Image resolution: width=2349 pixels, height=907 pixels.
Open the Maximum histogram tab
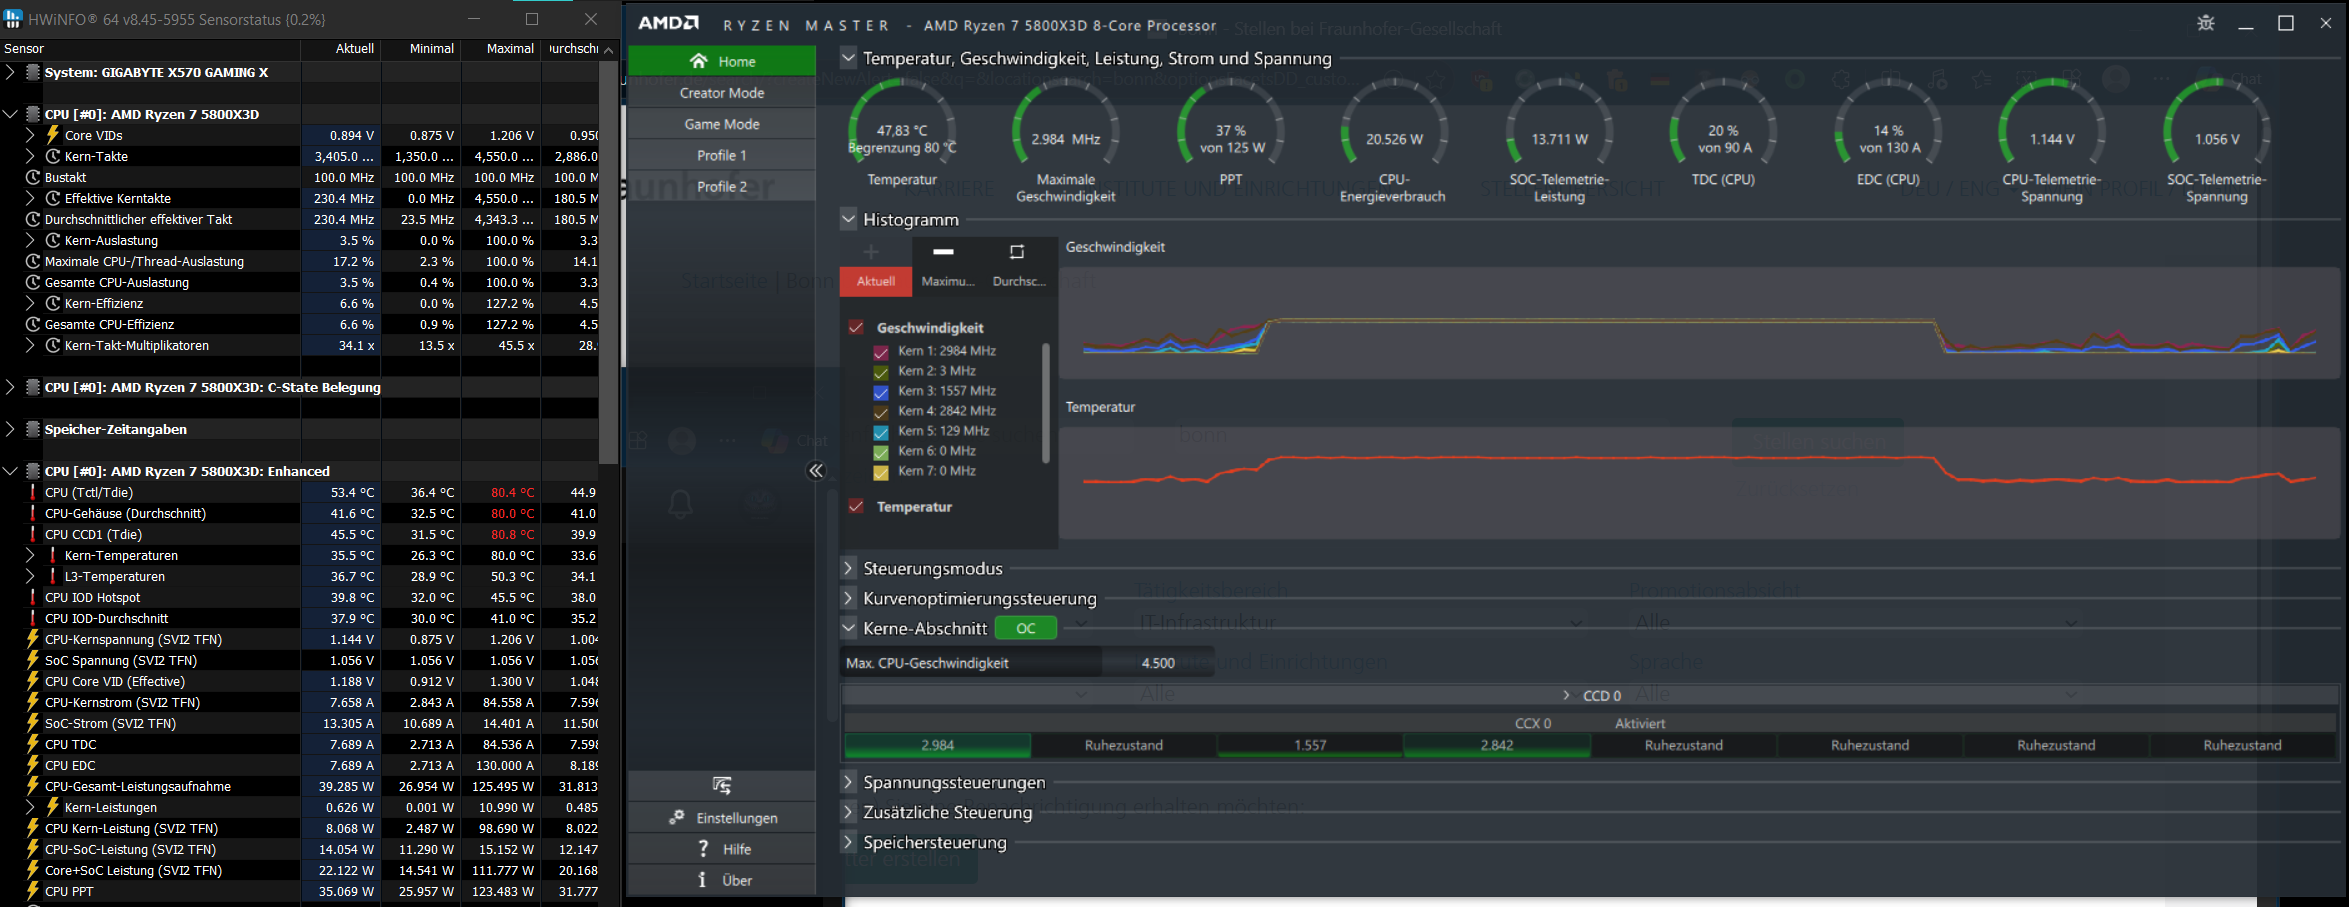947,266
